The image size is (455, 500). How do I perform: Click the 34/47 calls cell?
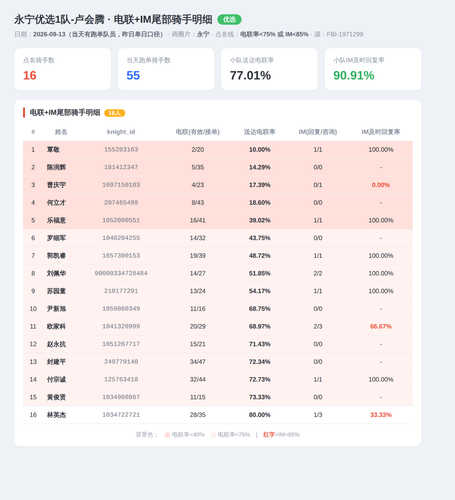pos(198,362)
